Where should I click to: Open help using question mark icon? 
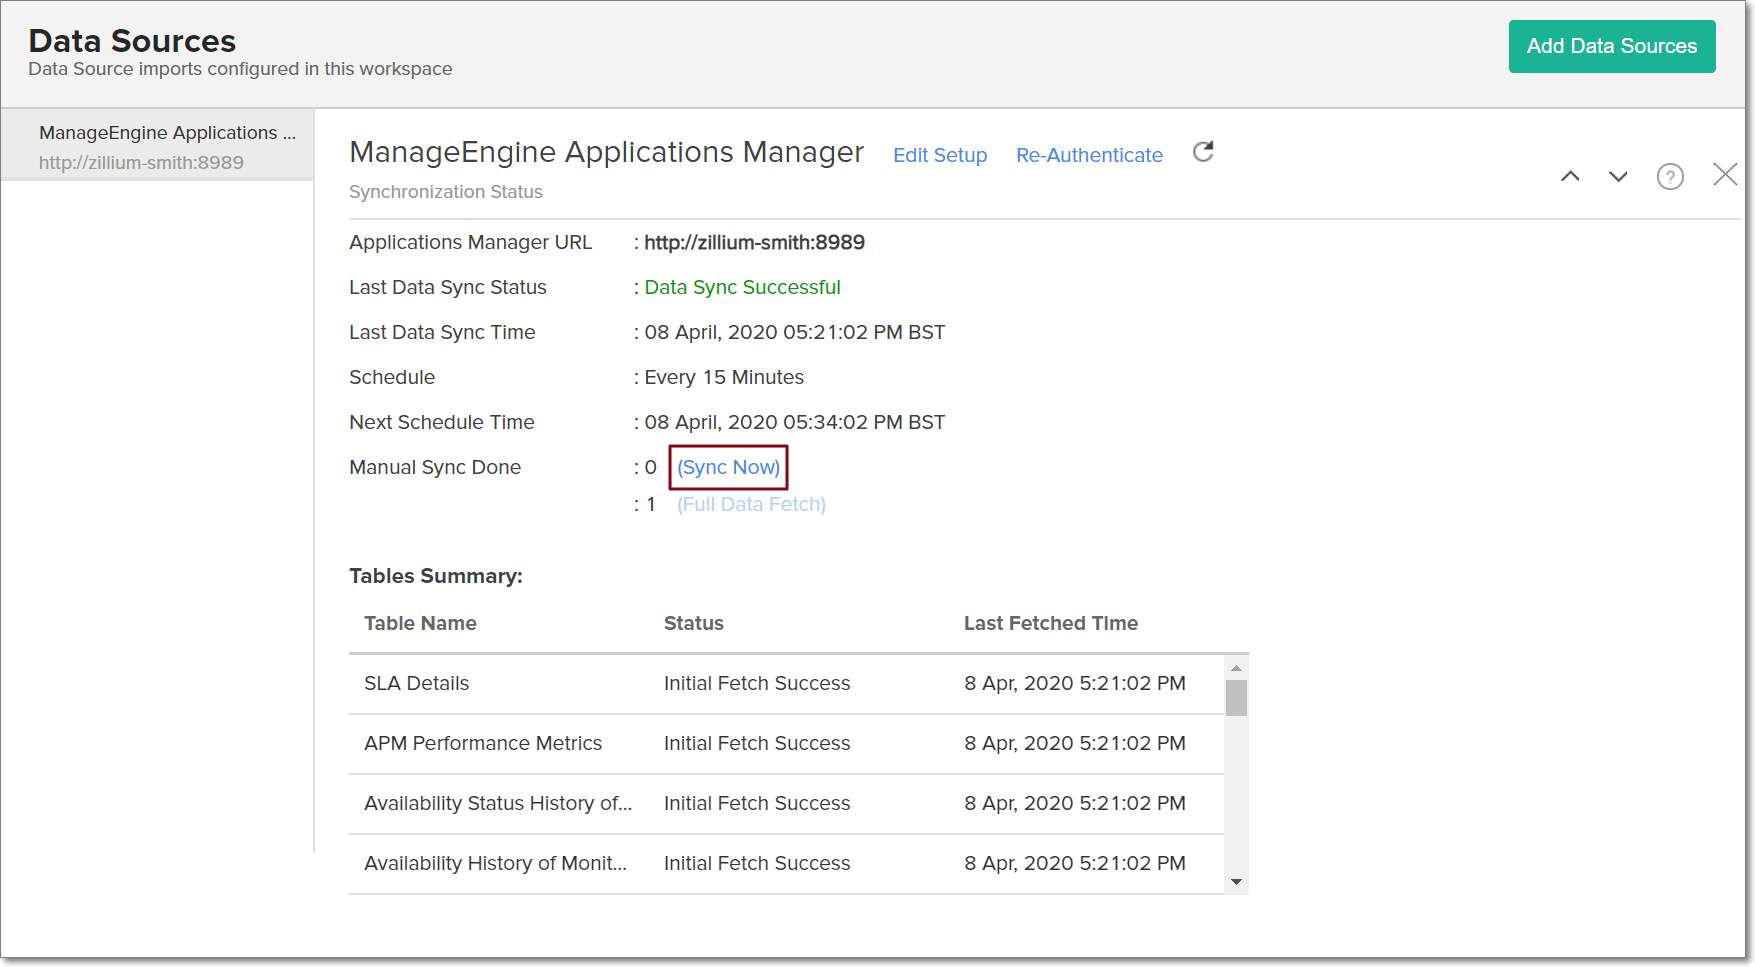(x=1670, y=177)
